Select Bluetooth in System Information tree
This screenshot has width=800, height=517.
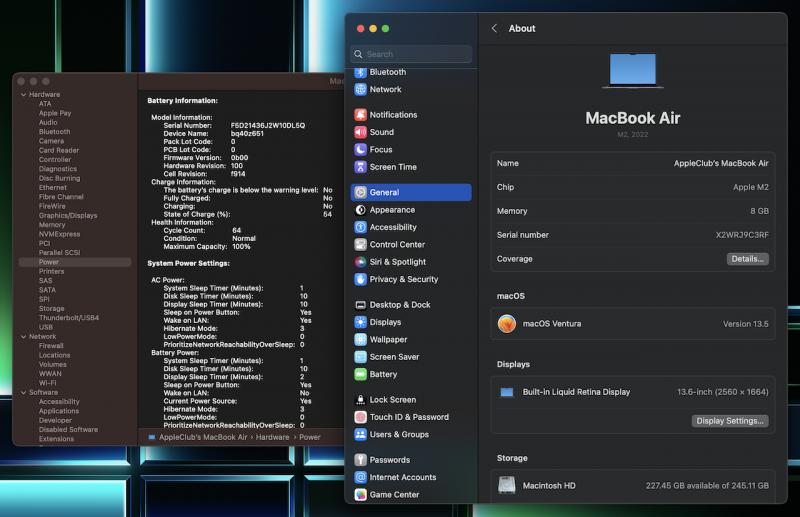click(x=55, y=132)
